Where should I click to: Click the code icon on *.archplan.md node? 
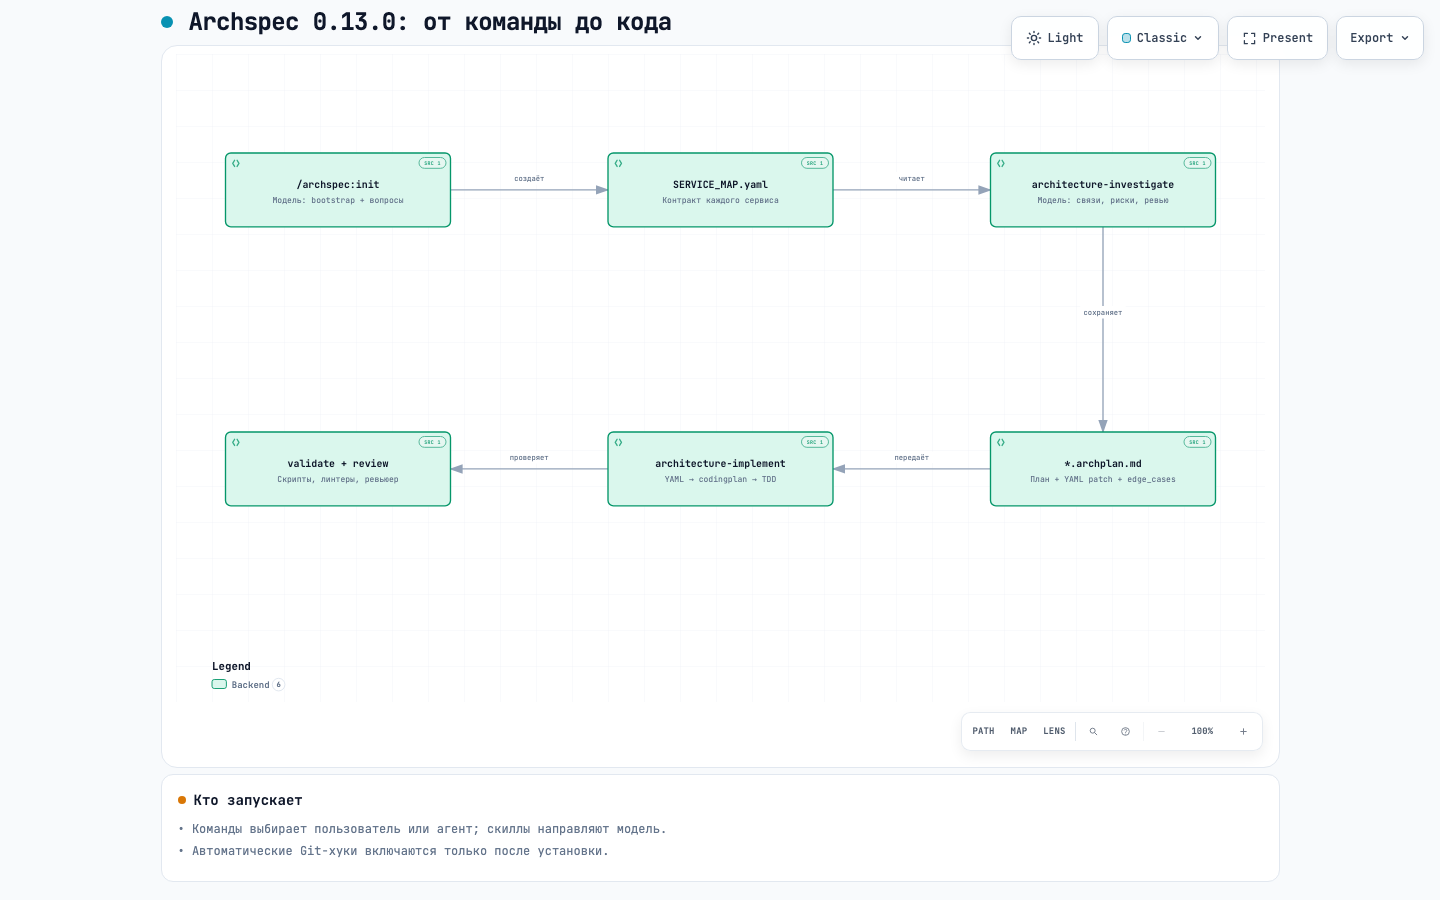[1001, 442]
